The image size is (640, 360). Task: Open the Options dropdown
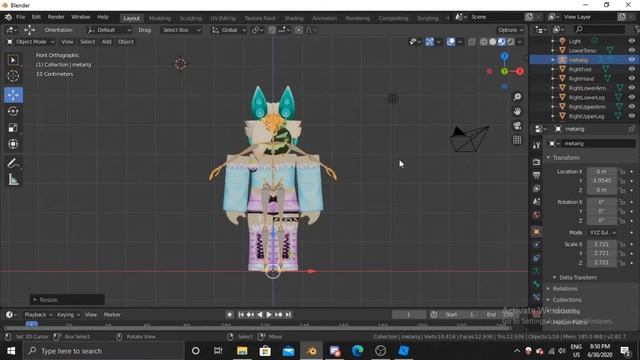click(x=510, y=30)
